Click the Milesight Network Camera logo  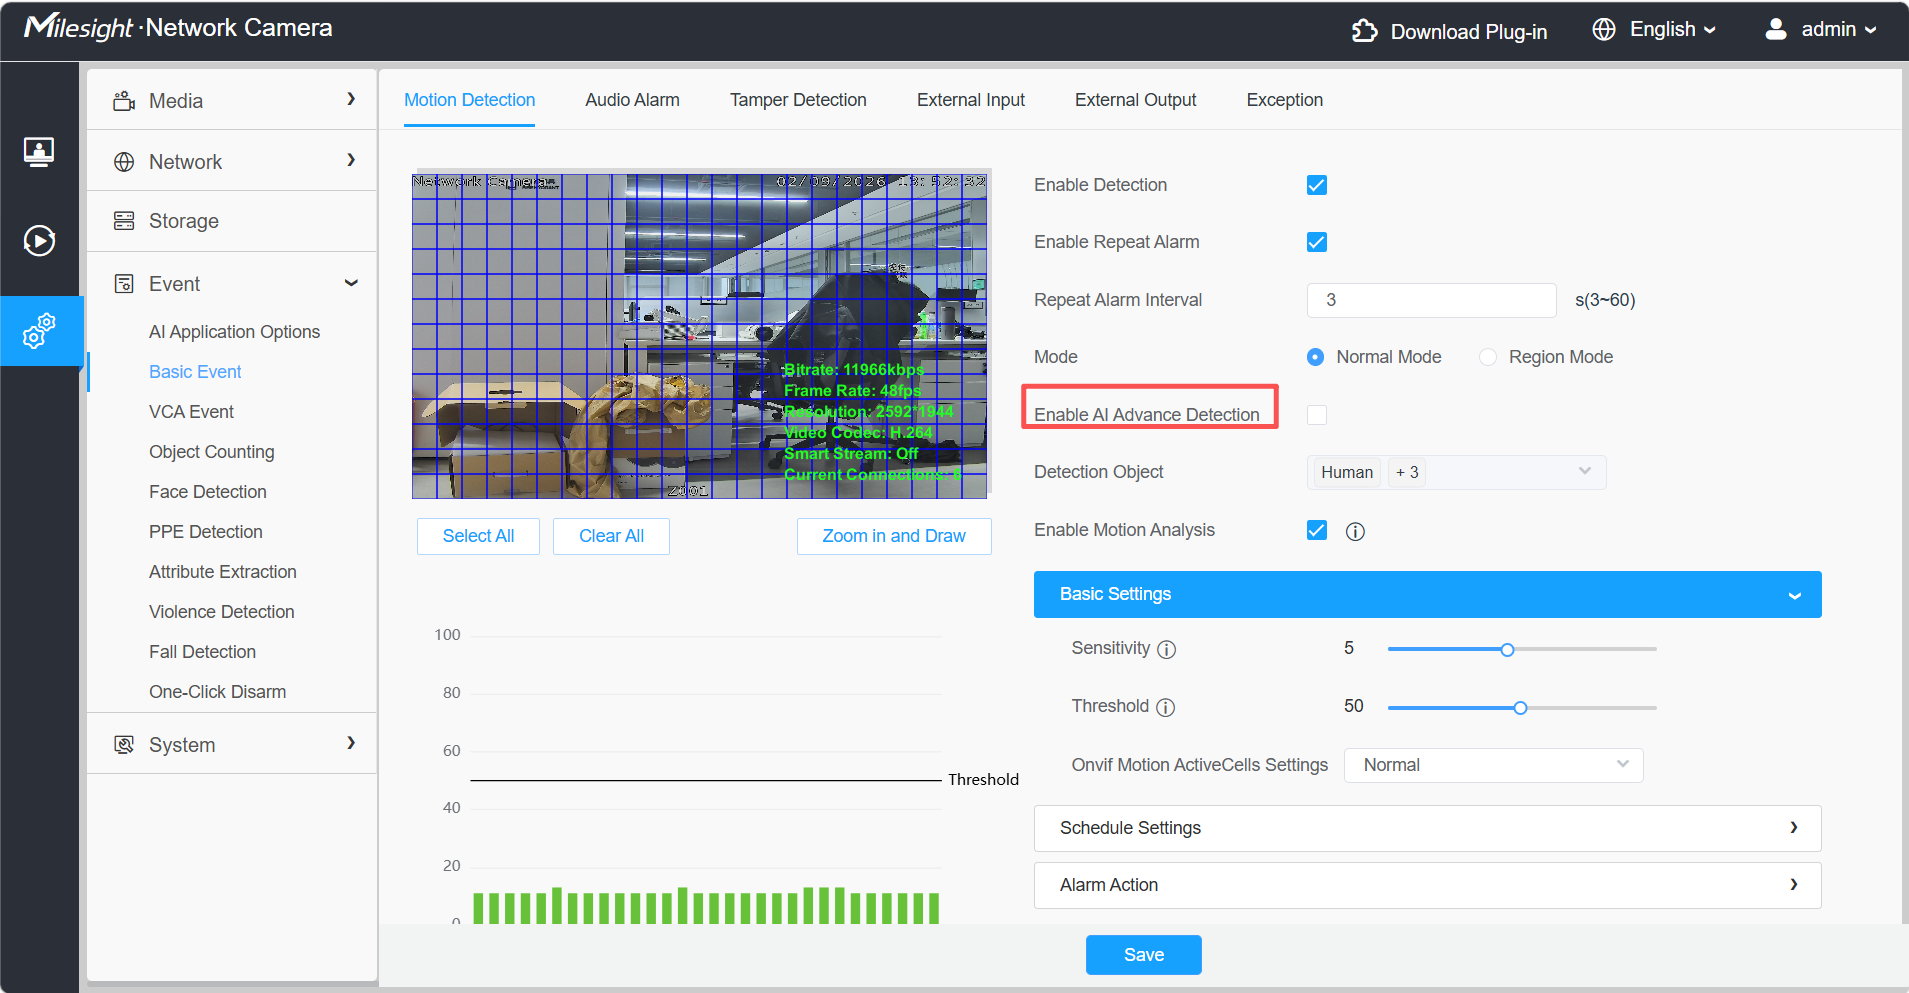[178, 27]
